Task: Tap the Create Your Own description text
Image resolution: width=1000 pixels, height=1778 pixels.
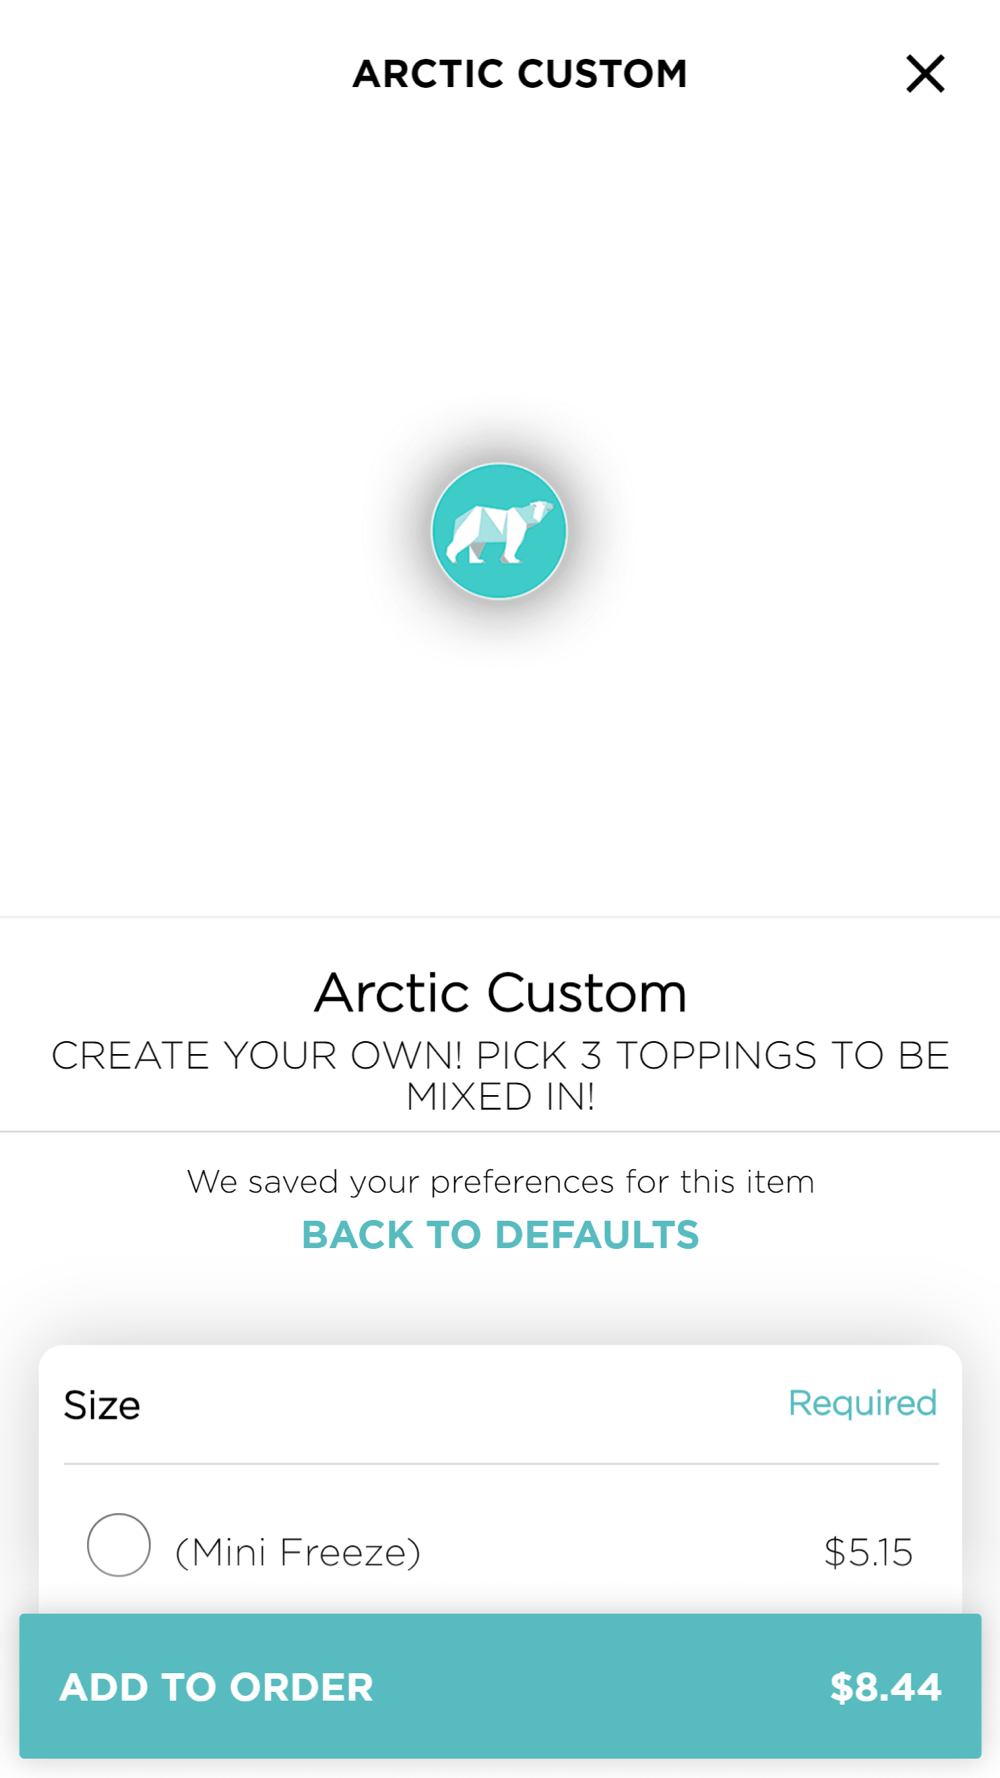Action: tap(500, 1076)
